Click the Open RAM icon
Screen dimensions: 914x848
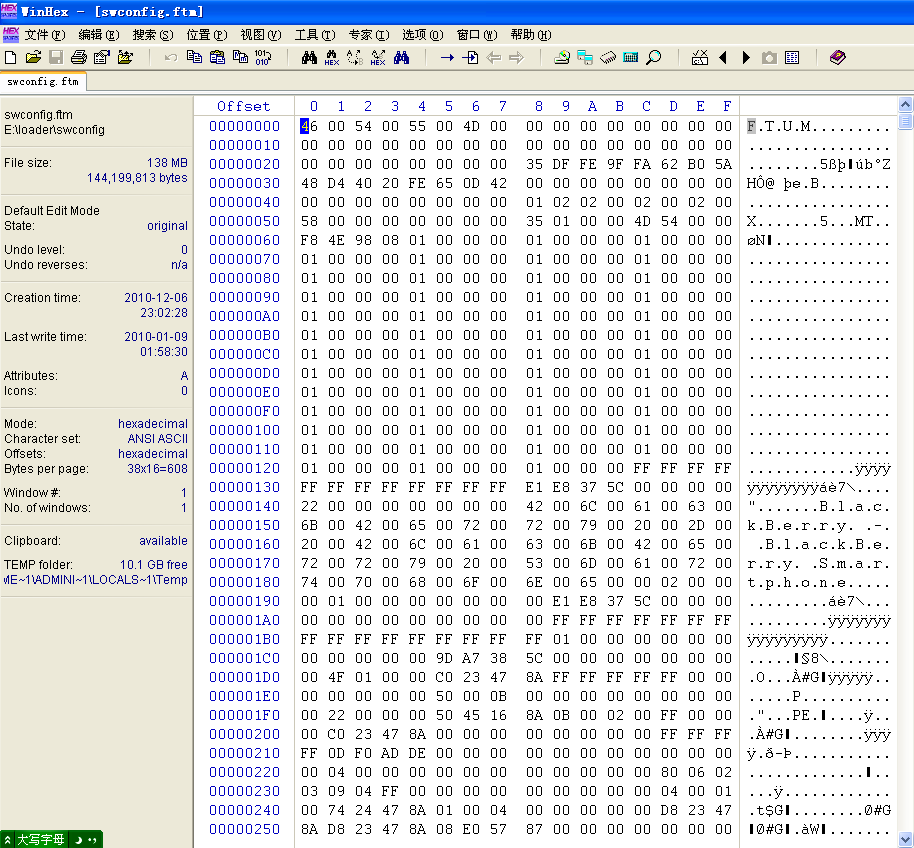(608, 57)
